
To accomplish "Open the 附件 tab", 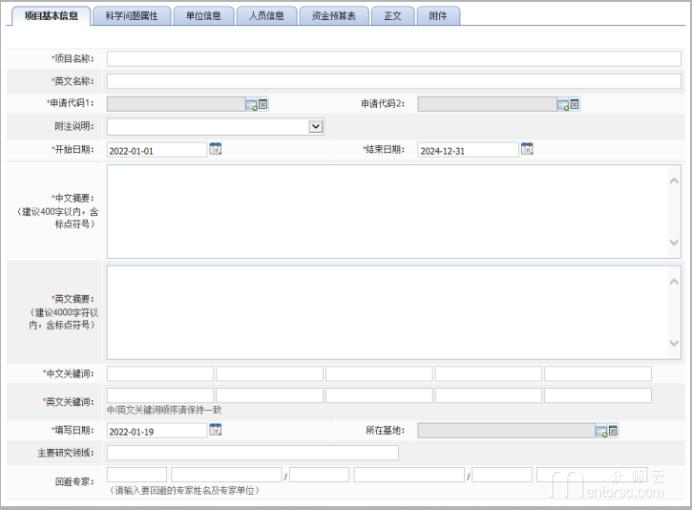I will (438, 16).
